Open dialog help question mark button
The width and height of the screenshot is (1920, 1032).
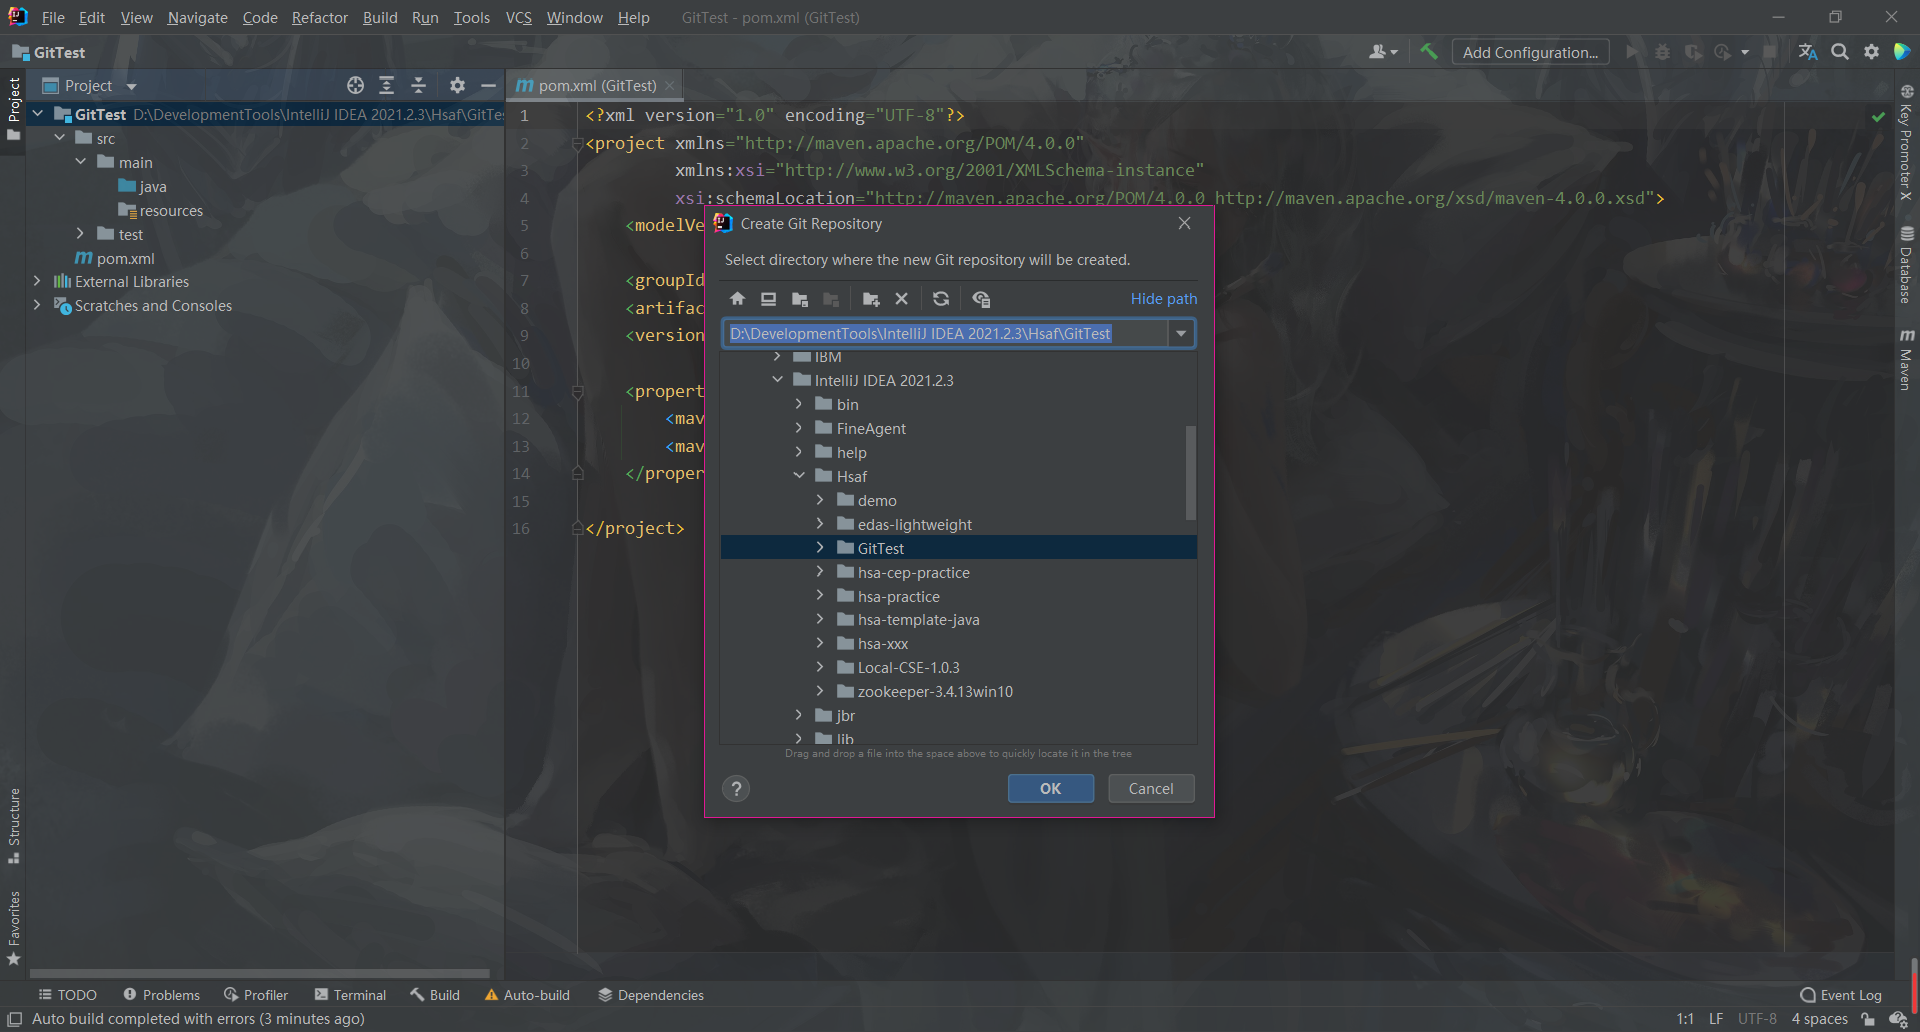pyautogui.click(x=736, y=789)
